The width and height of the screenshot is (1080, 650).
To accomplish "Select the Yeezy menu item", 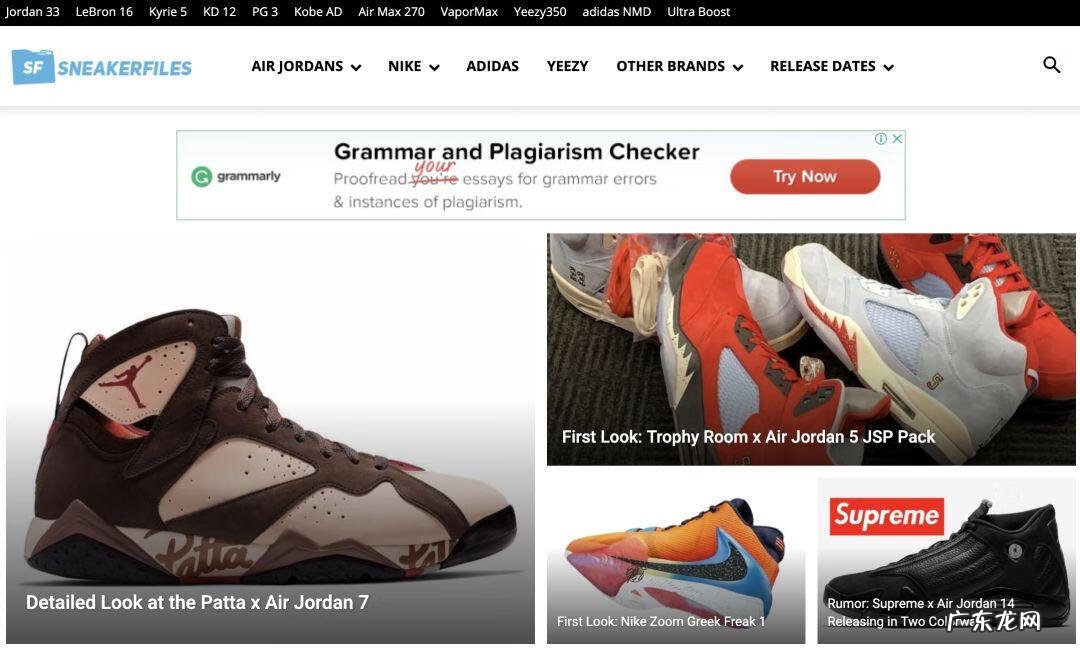I will [x=568, y=66].
